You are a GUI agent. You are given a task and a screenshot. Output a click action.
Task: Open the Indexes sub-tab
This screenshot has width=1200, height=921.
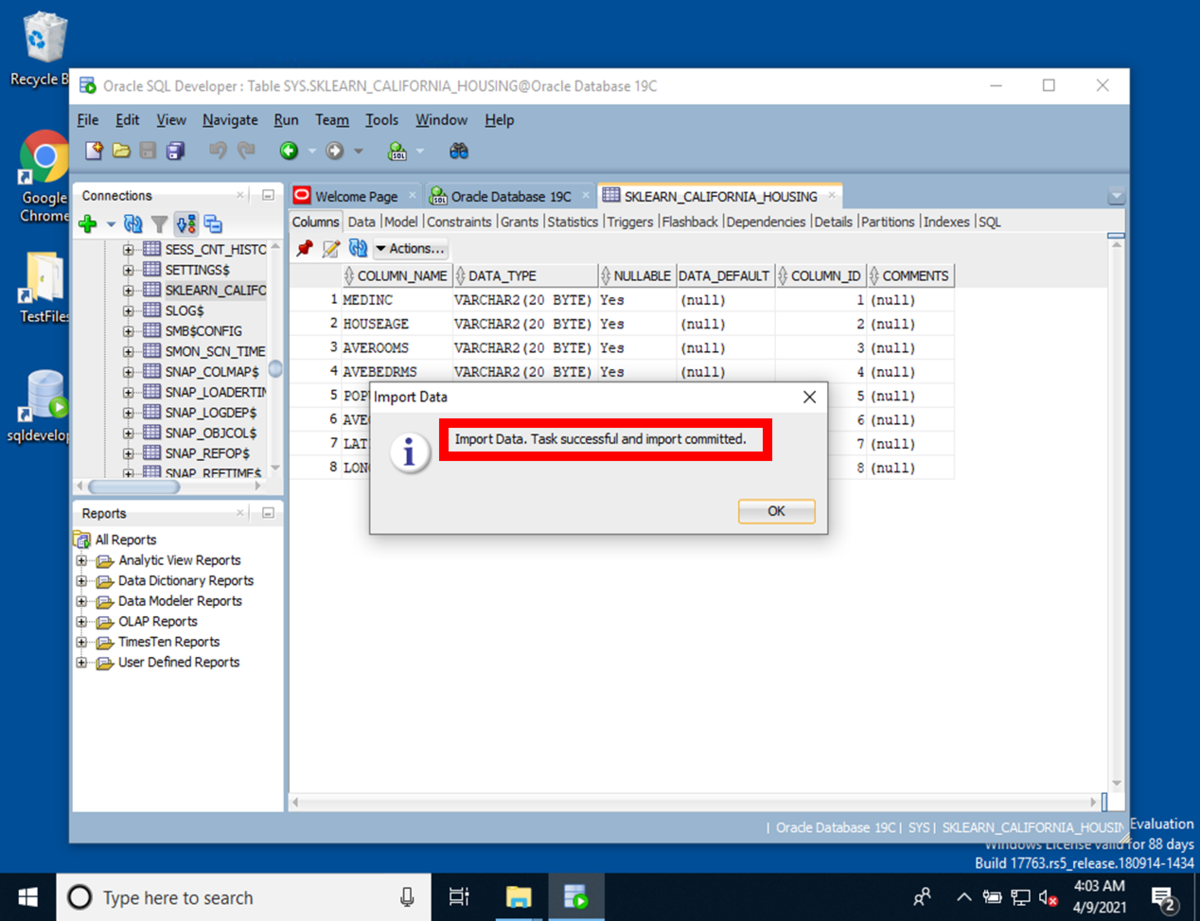tap(947, 222)
